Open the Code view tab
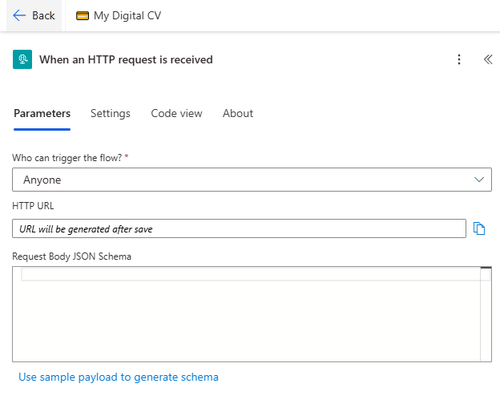The width and height of the screenshot is (500, 396). (x=177, y=114)
